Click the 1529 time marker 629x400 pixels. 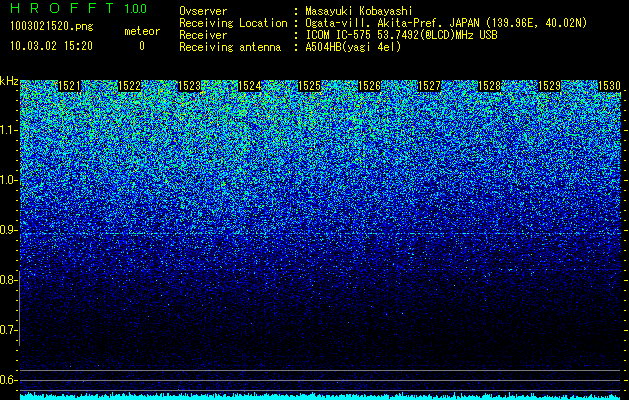[549, 86]
